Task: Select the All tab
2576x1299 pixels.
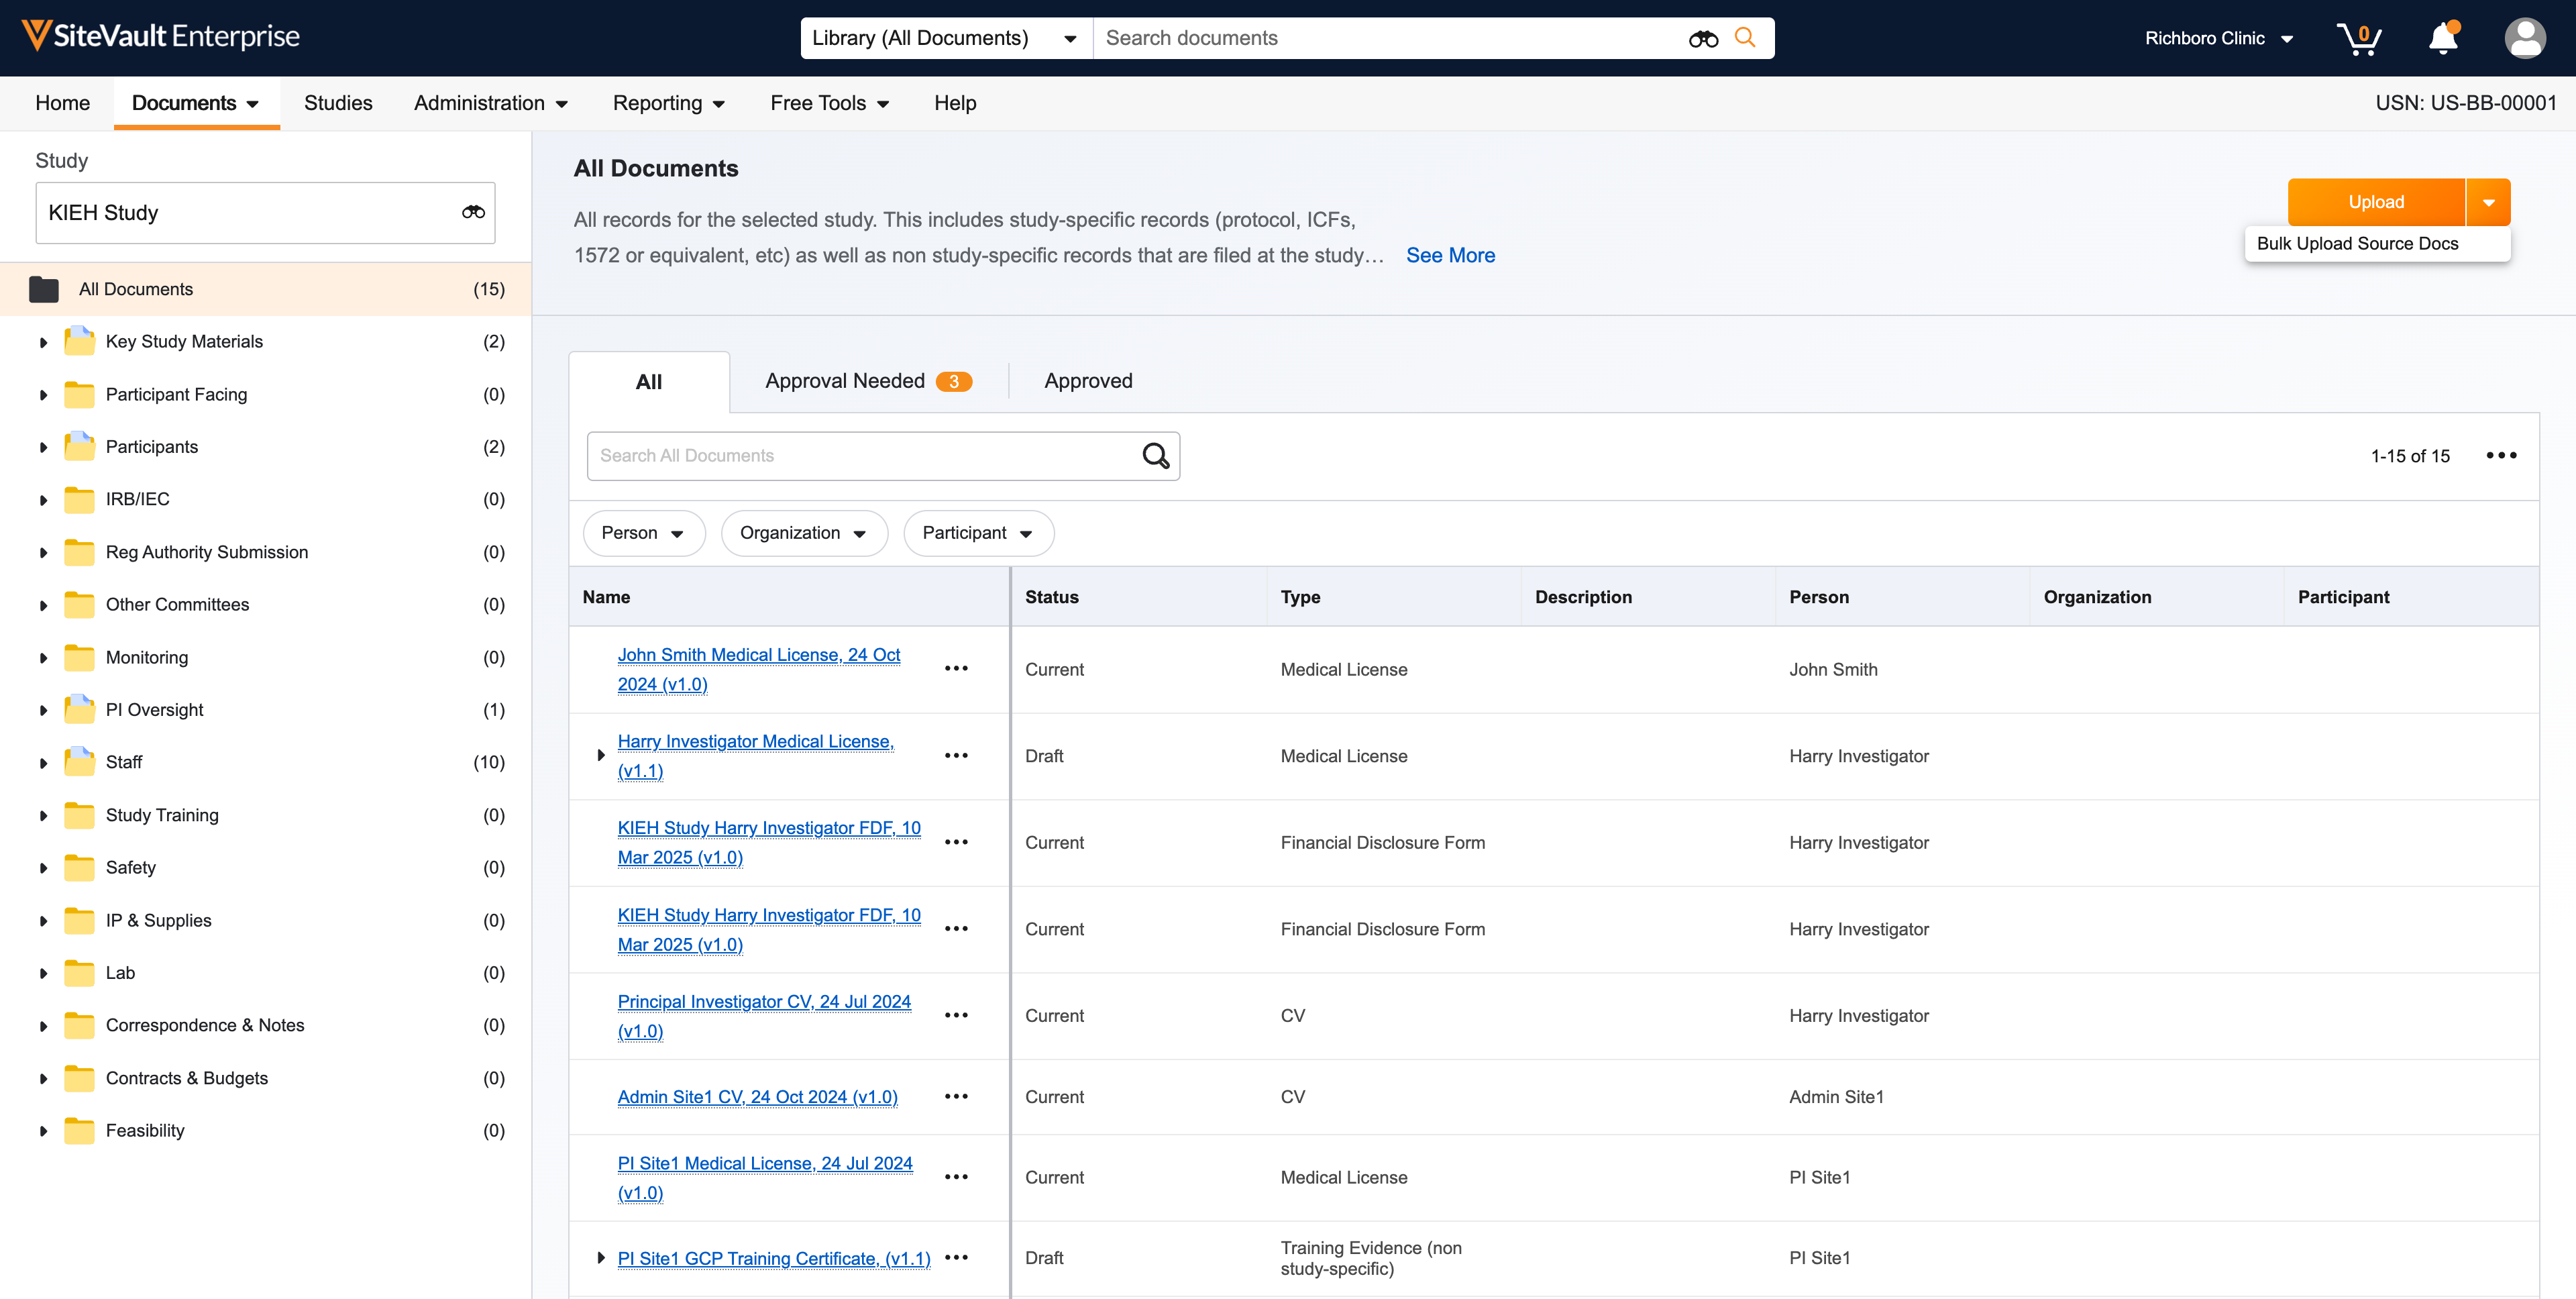Action: (x=649, y=382)
